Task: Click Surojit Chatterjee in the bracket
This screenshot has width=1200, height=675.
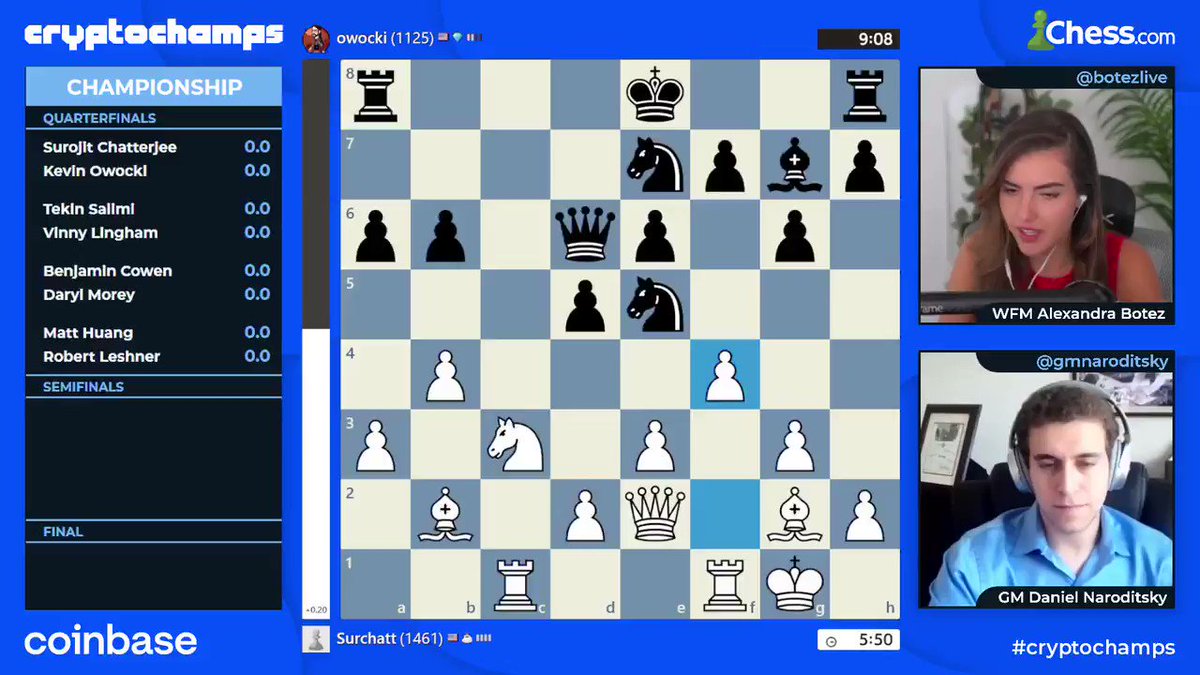Action: [110, 147]
